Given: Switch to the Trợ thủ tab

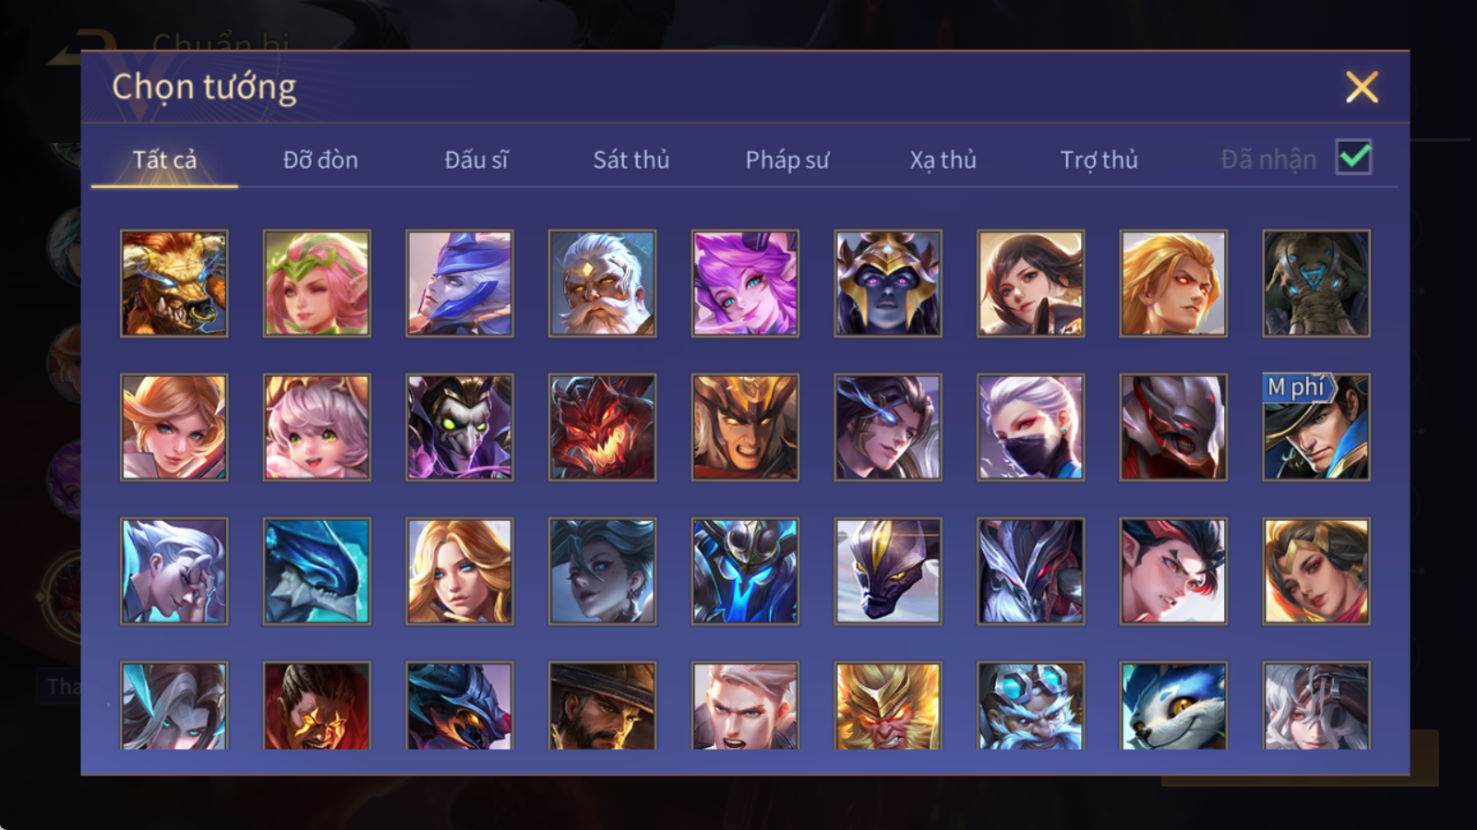Looking at the screenshot, I should (1099, 159).
